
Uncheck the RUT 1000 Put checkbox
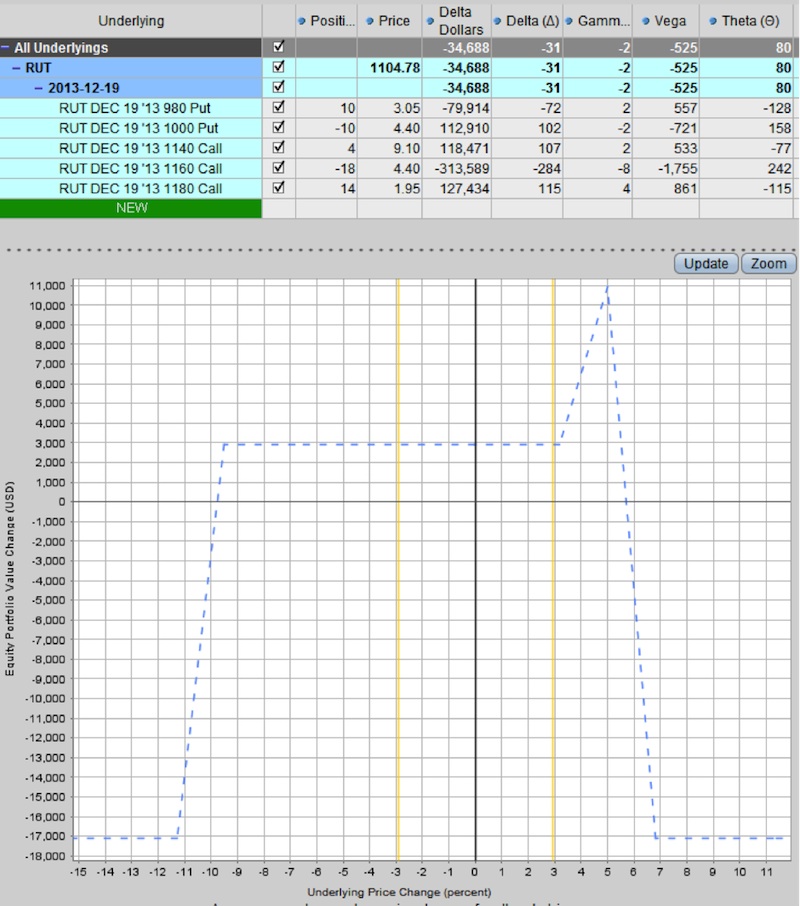[x=278, y=127]
